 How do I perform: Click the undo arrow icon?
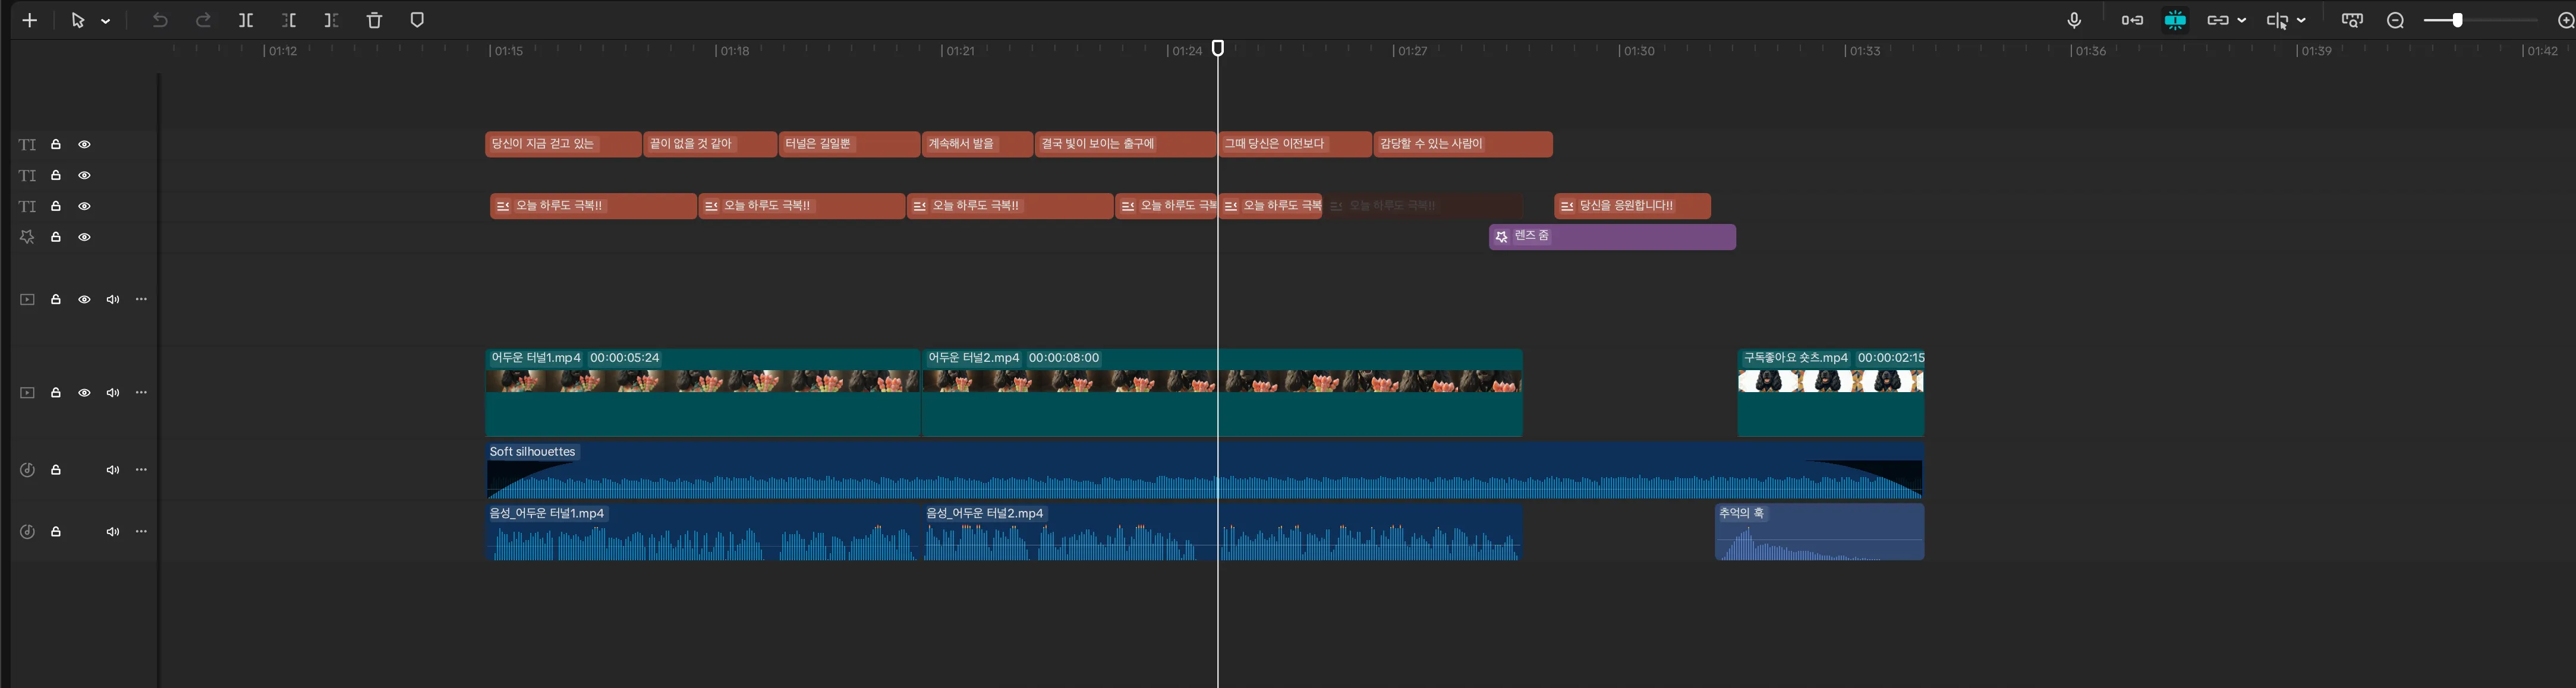(x=160, y=20)
